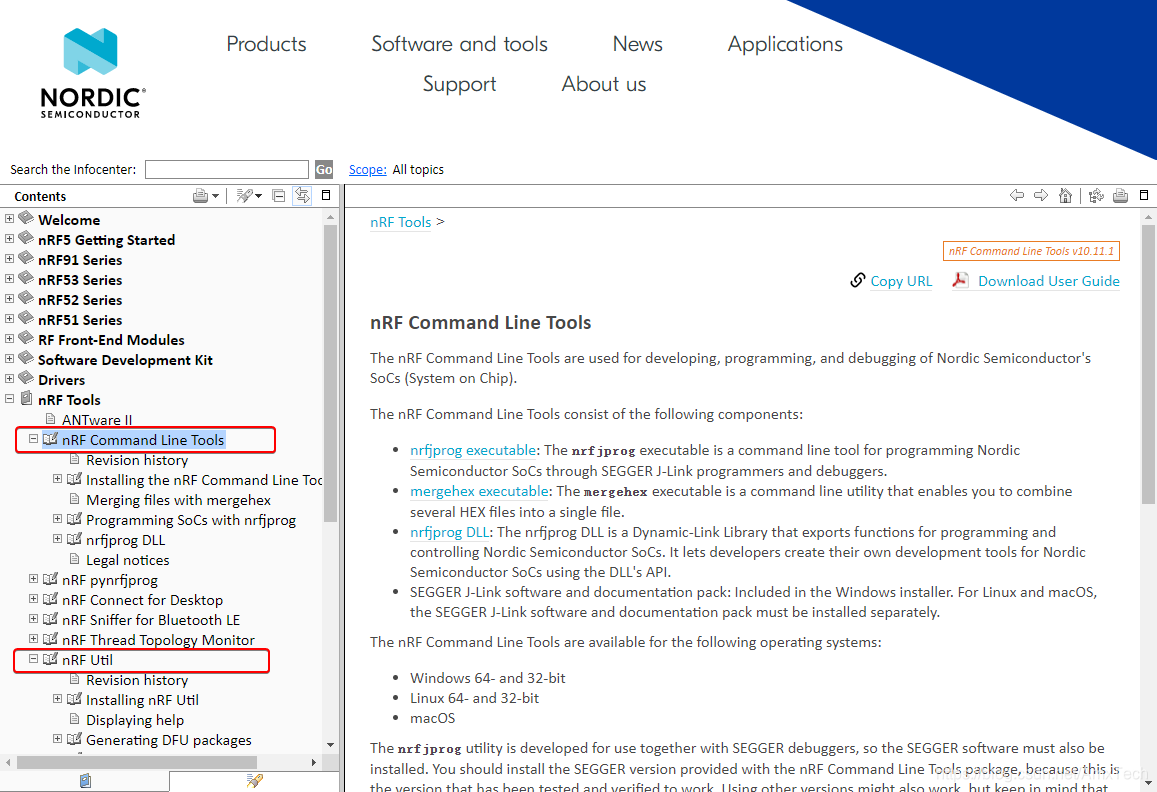This screenshot has height=792, width=1157.
Task: Collapse the nRF Command Line Tools node
Action: click(x=33, y=438)
